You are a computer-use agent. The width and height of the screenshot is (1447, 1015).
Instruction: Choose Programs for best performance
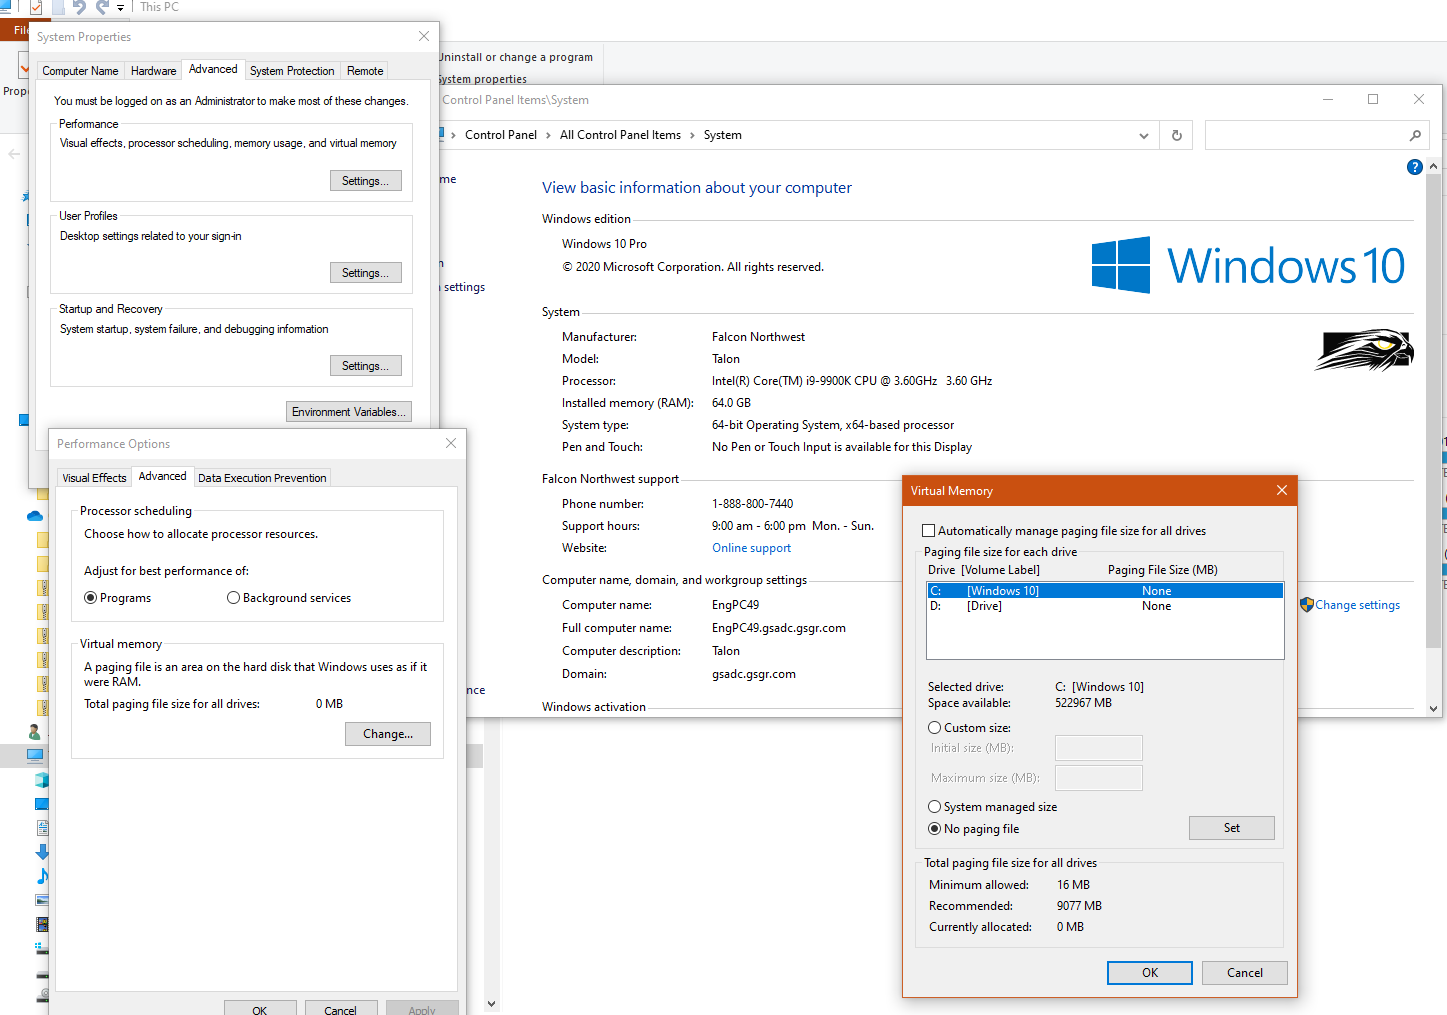pyautogui.click(x=91, y=598)
